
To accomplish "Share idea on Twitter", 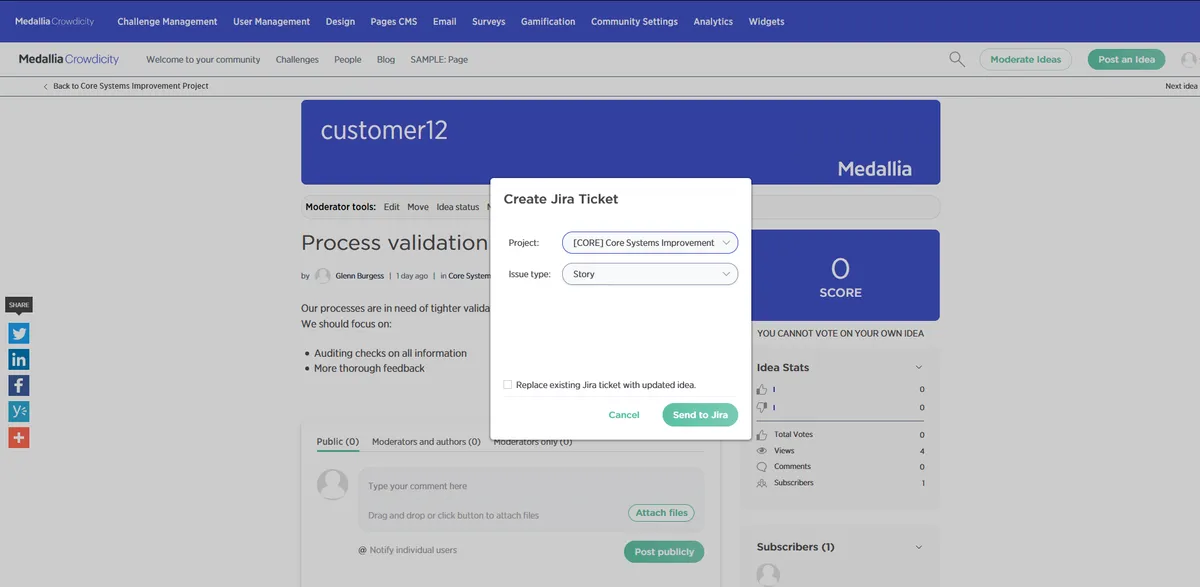I will (x=19, y=334).
